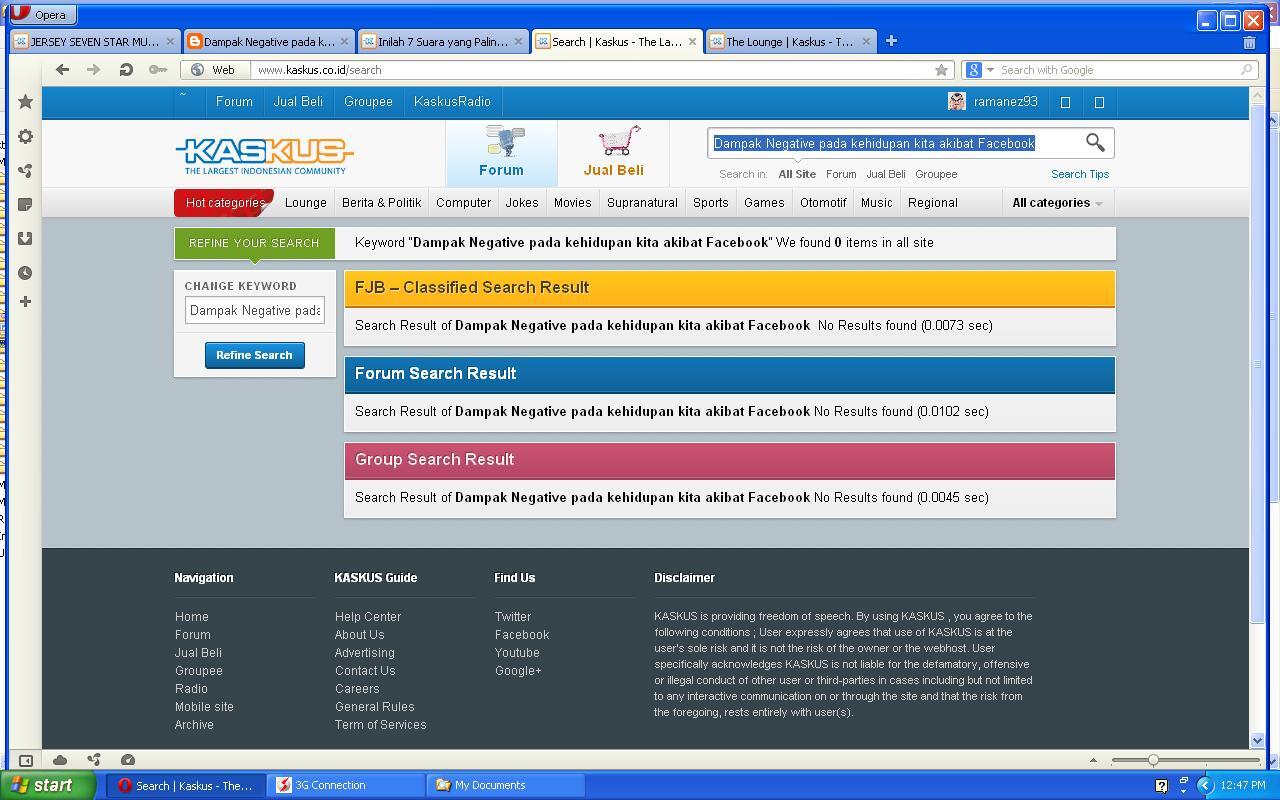Click the ramanez93 user avatar
Viewport: 1280px width, 800px height.
coord(957,101)
